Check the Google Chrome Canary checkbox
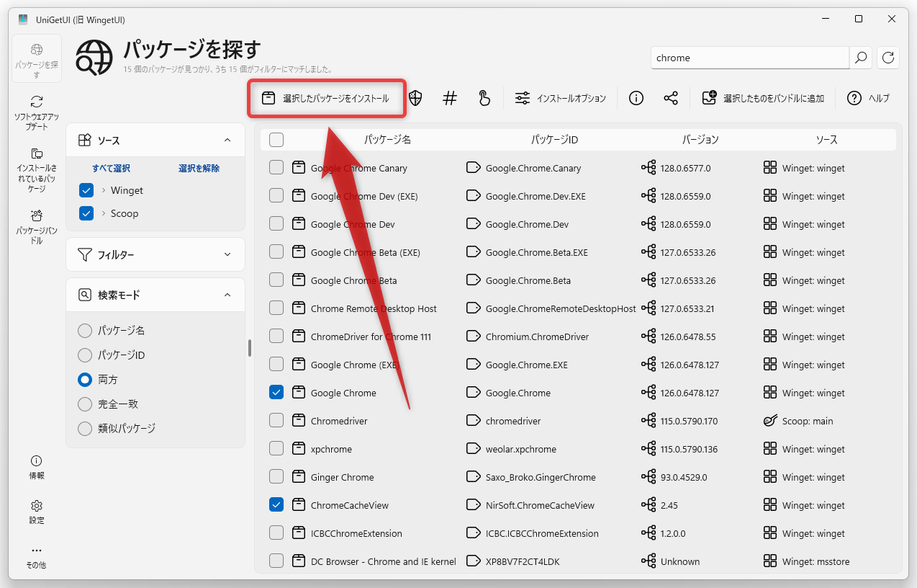Screen dimensions: 917x588 pyautogui.click(x=276, y=167)
